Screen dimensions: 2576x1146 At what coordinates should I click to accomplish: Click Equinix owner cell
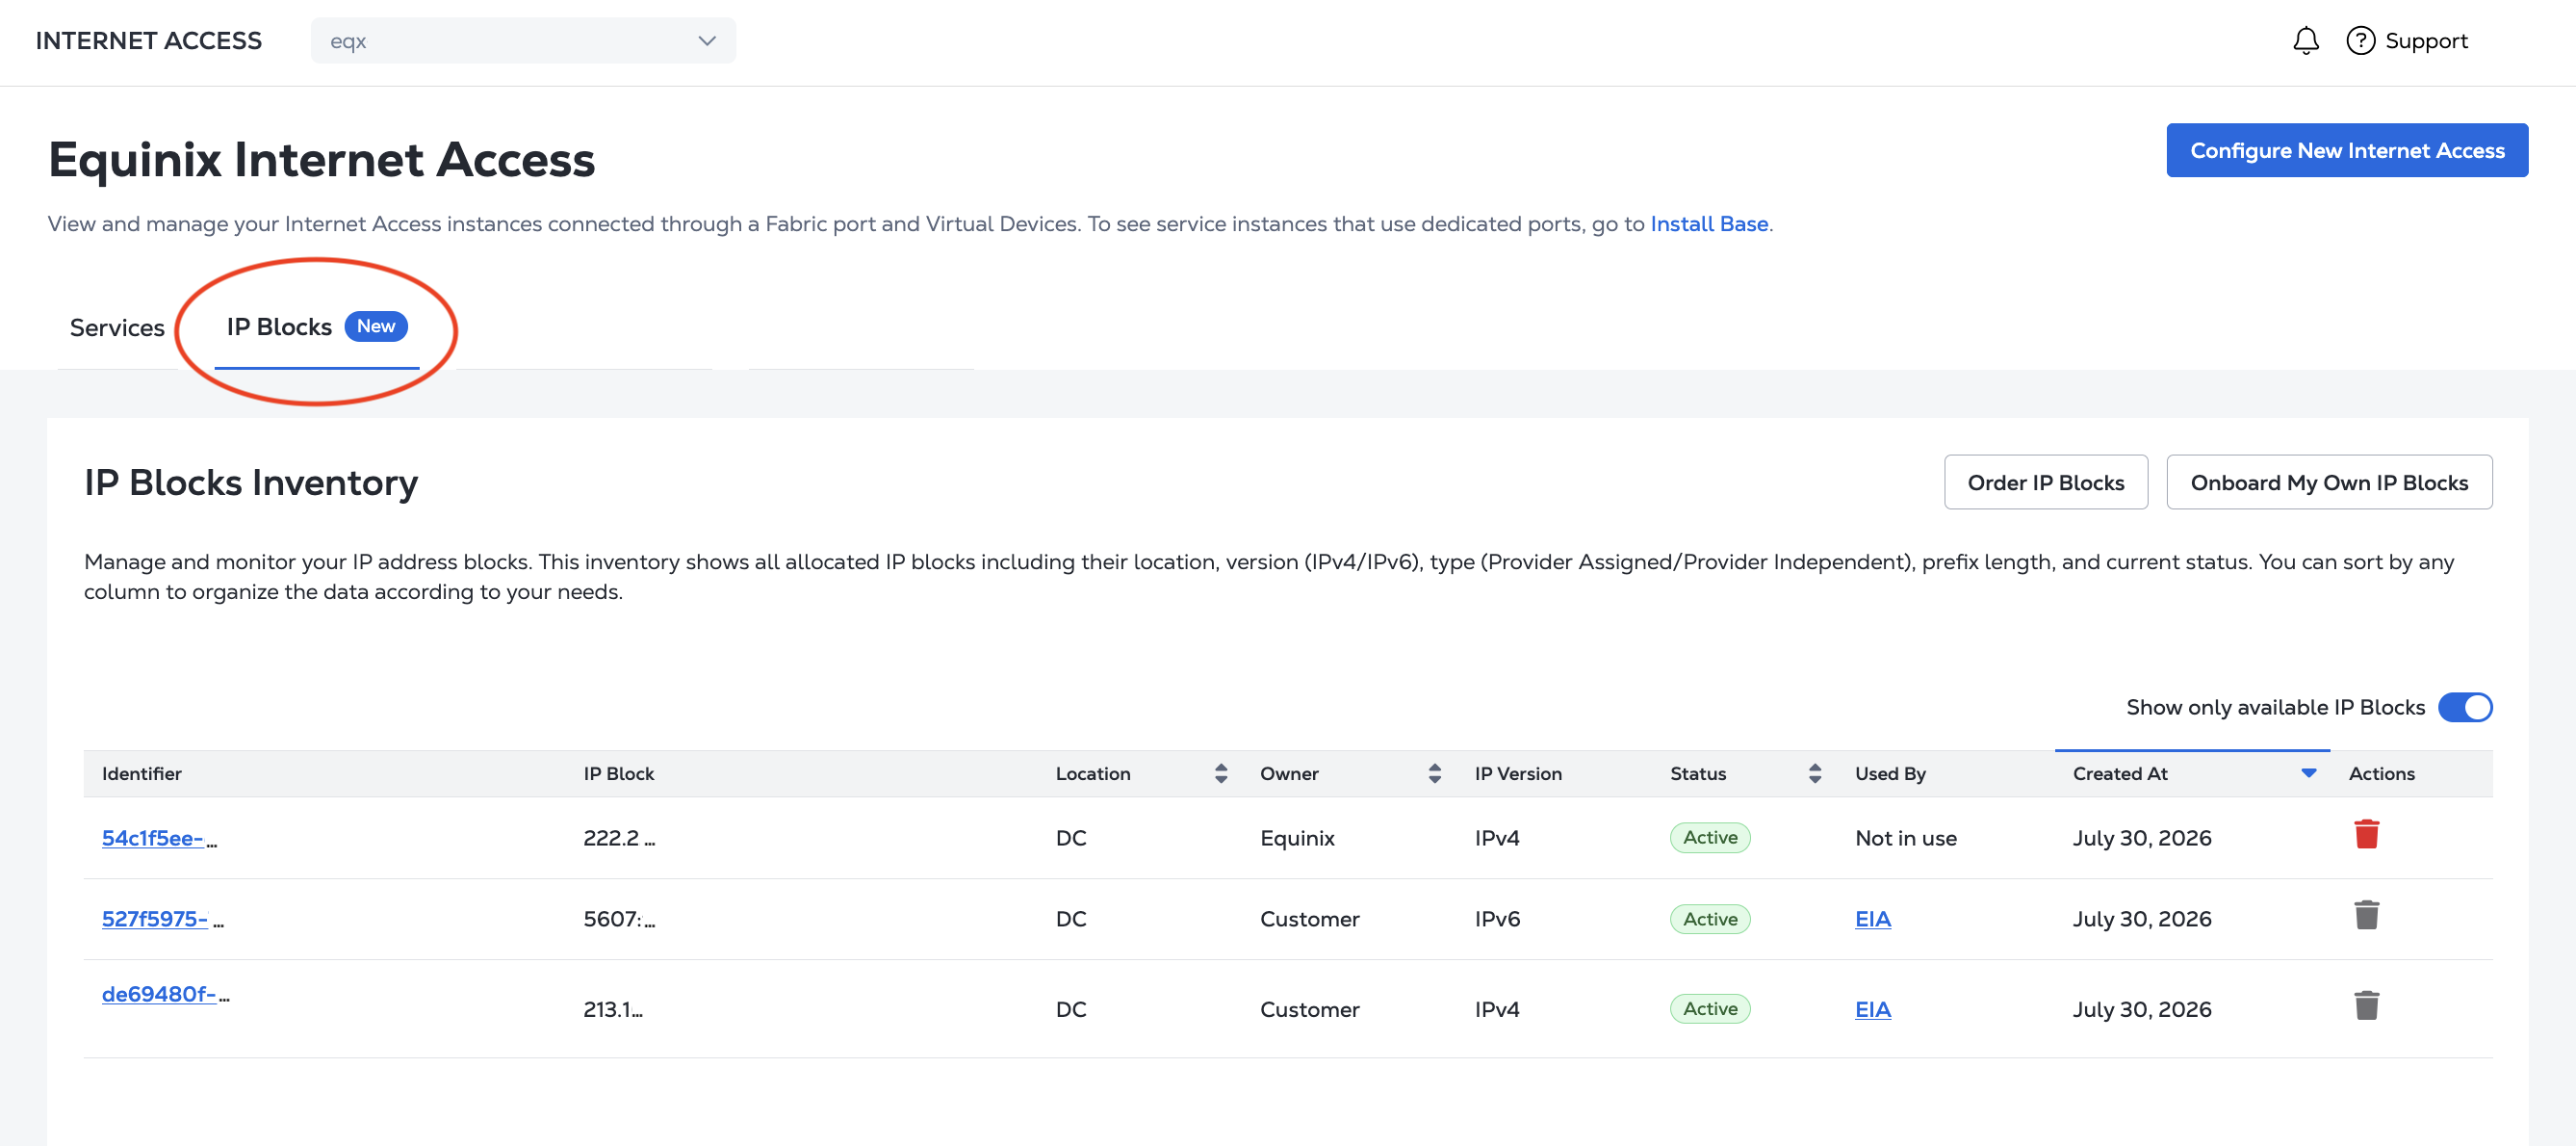click(x=1296, y=838)
